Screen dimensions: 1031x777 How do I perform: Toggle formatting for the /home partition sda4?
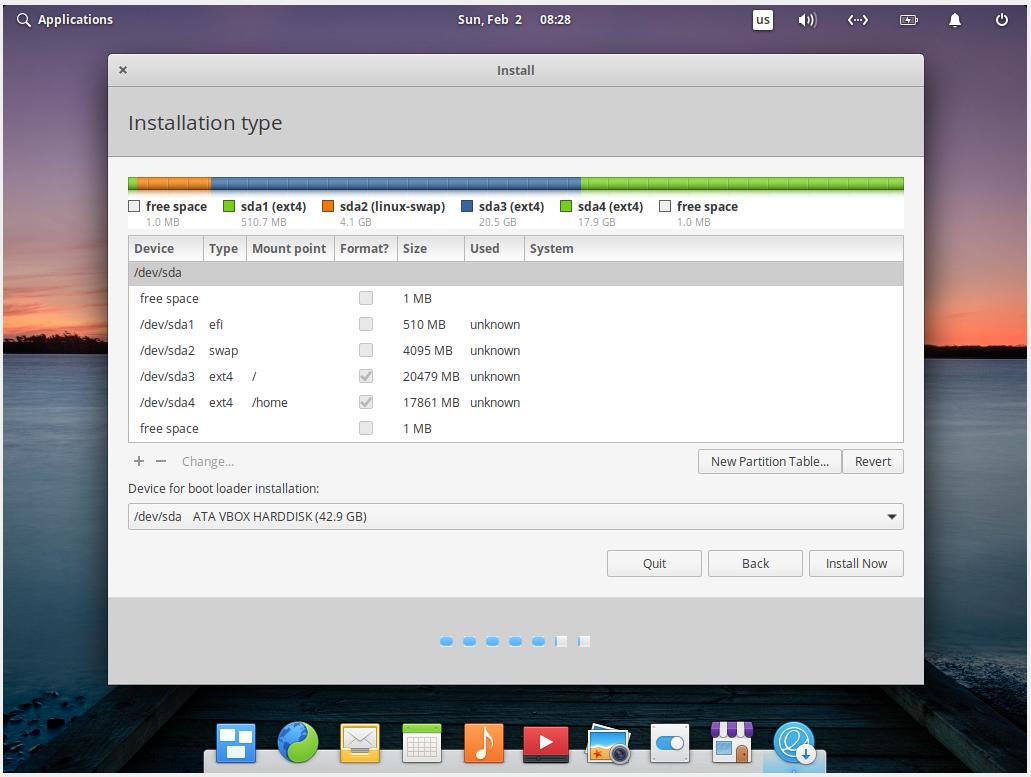tap(365, 402)
